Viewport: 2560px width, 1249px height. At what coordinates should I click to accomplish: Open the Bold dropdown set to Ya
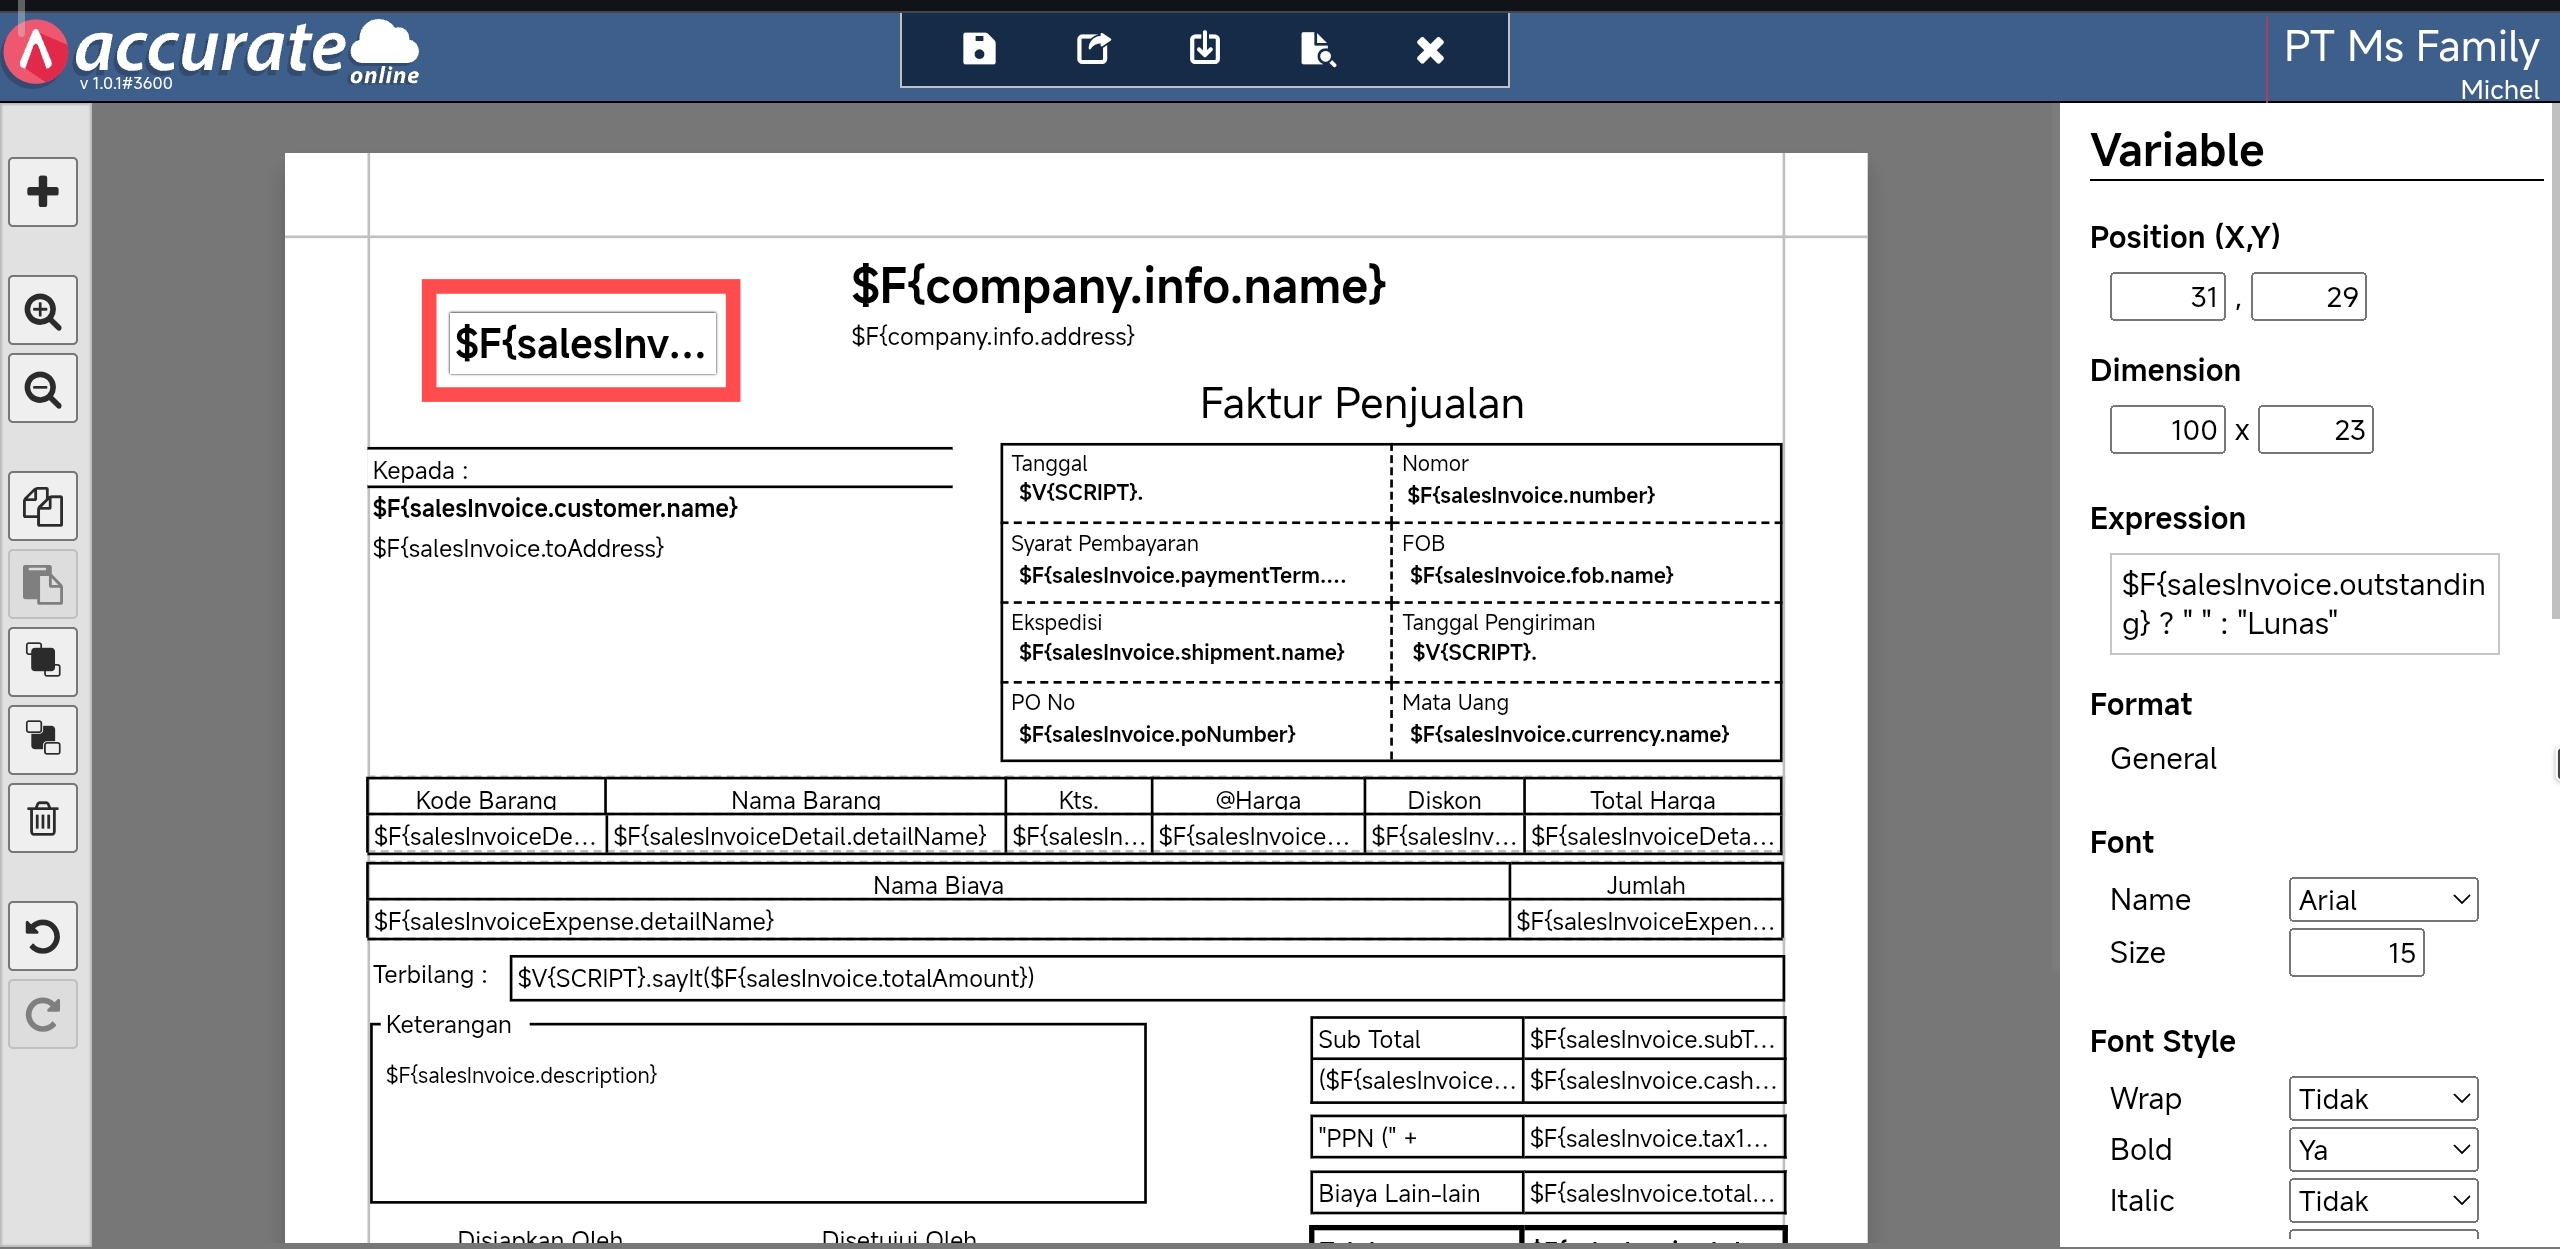point(2382,1150)
